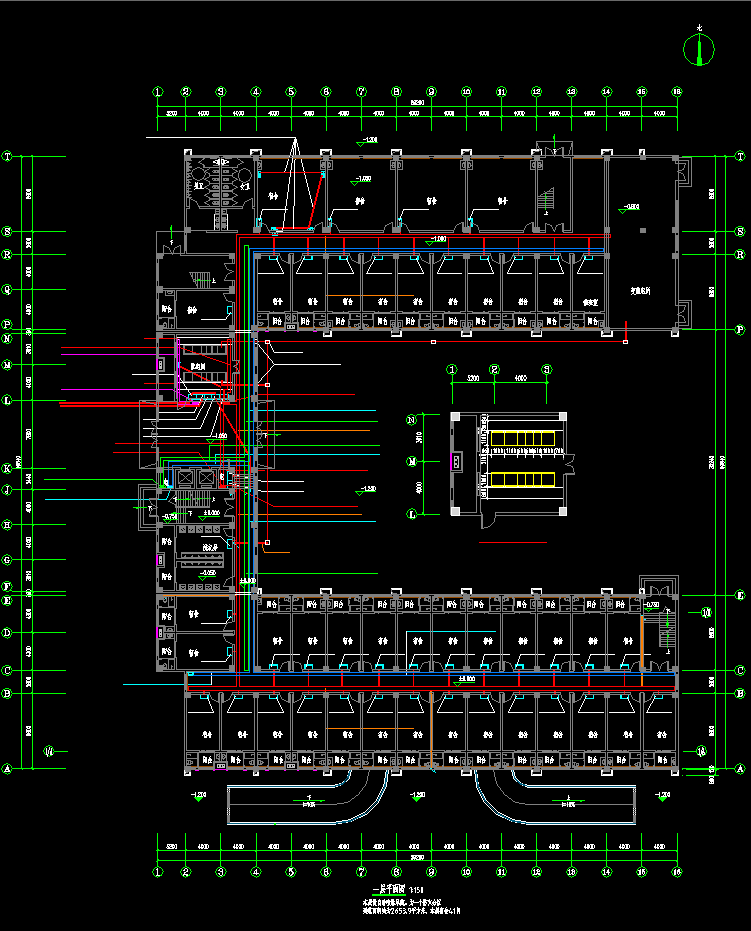Select grid bubble 1 in top axis row
Screen dimensions: 751x931
tap(158, 91)
